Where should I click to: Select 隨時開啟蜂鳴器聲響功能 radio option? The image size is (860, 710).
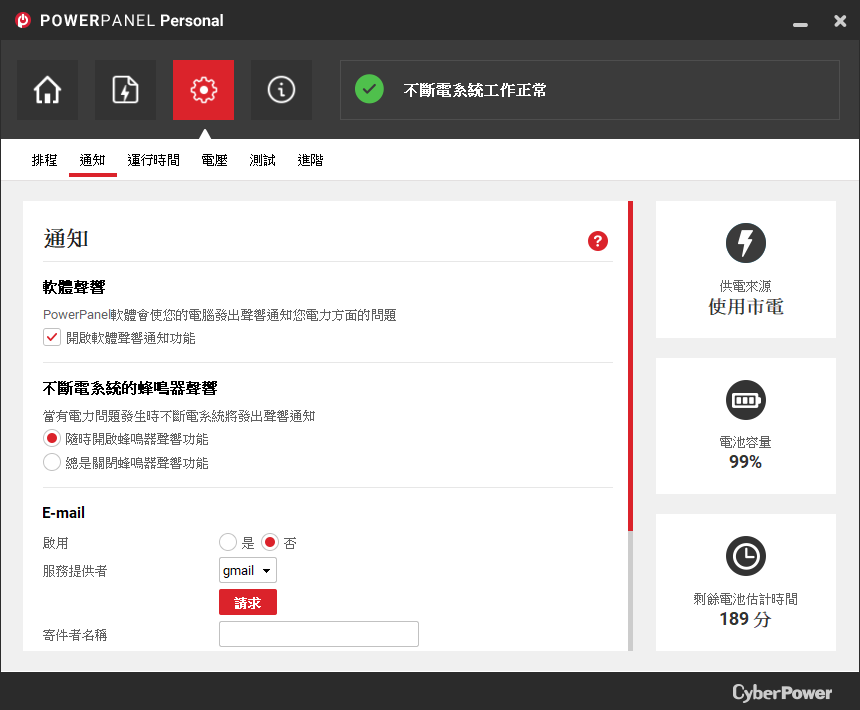point(52,438)
